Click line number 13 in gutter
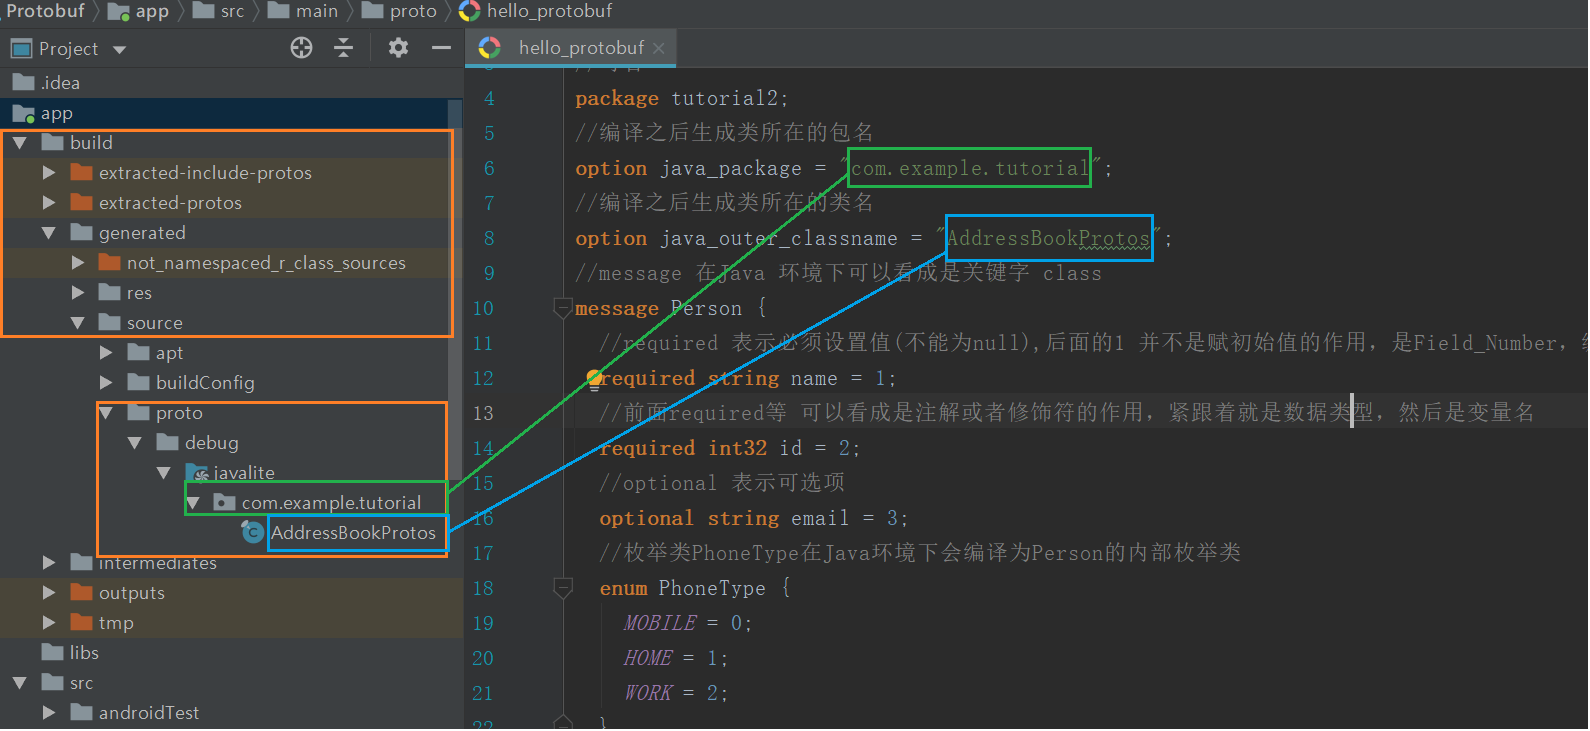This screenshot has width=1590, height=731. (x=483, y=413)
